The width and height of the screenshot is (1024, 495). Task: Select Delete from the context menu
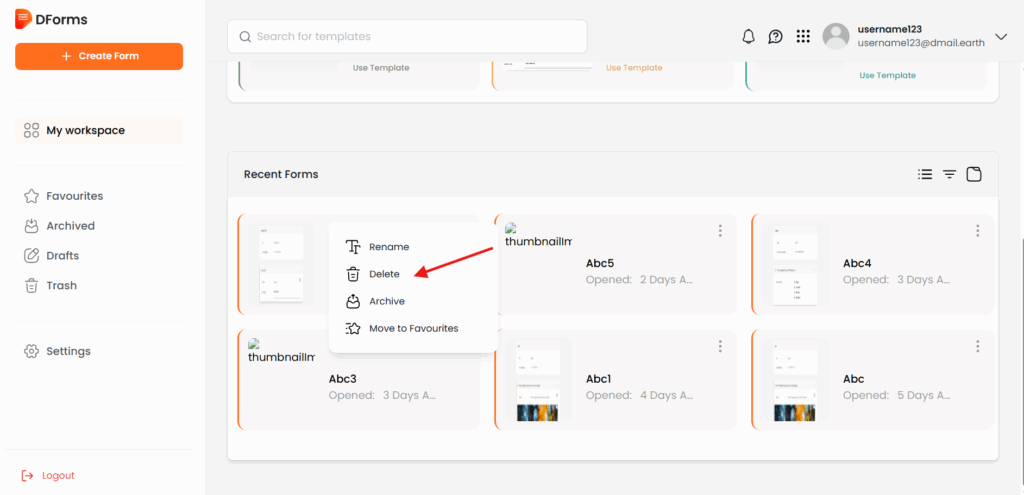click(383, 274)
